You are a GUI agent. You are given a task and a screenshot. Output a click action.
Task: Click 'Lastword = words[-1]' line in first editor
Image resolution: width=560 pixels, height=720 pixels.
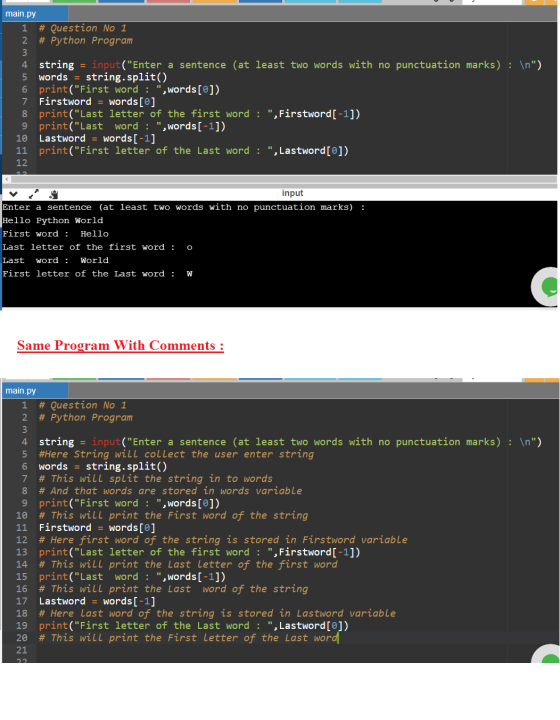tap(97, 138)
